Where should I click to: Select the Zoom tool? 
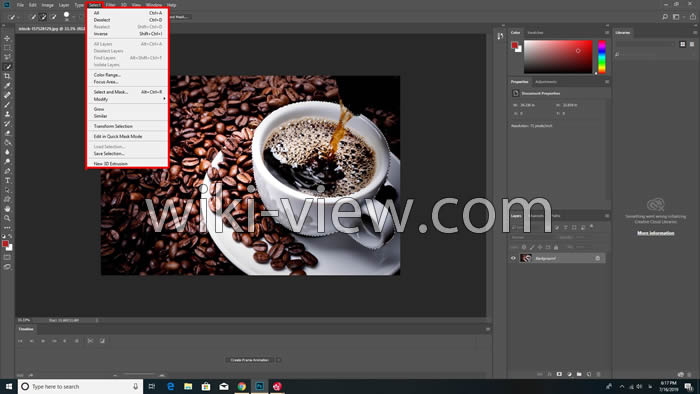tap(7, 218)
